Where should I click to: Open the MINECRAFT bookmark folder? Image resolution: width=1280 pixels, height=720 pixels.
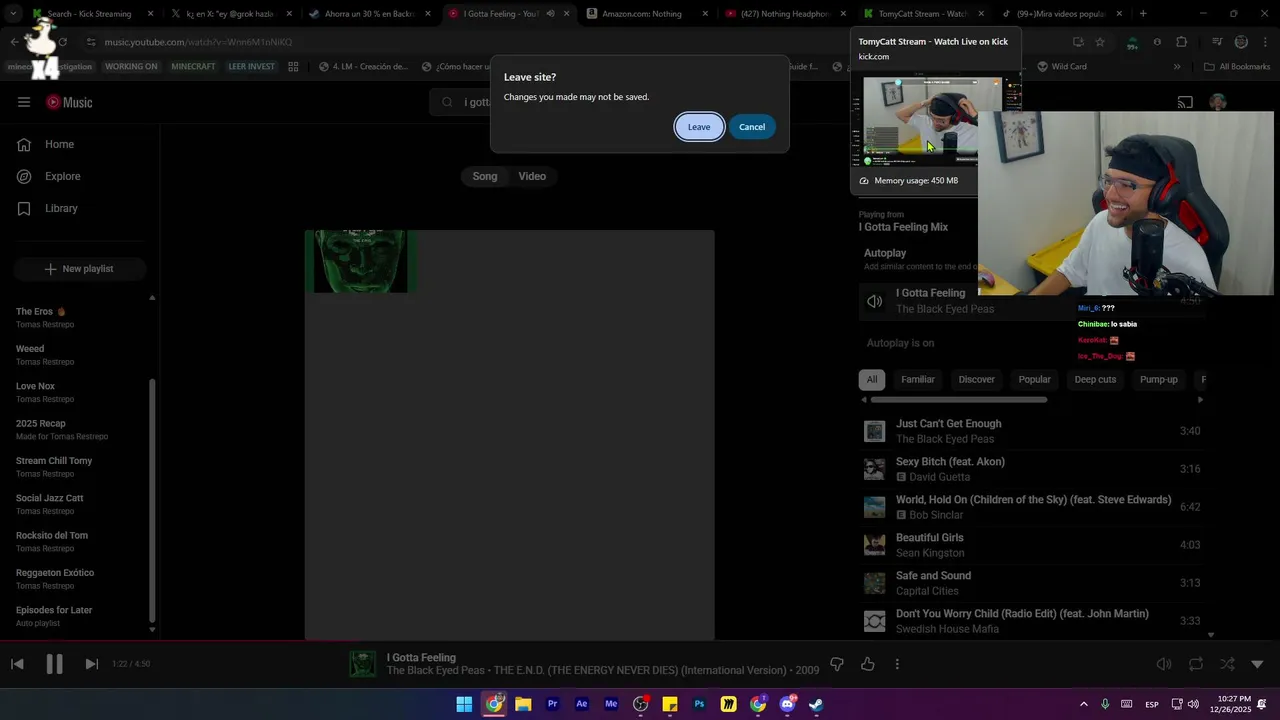[x=193, y=67]
